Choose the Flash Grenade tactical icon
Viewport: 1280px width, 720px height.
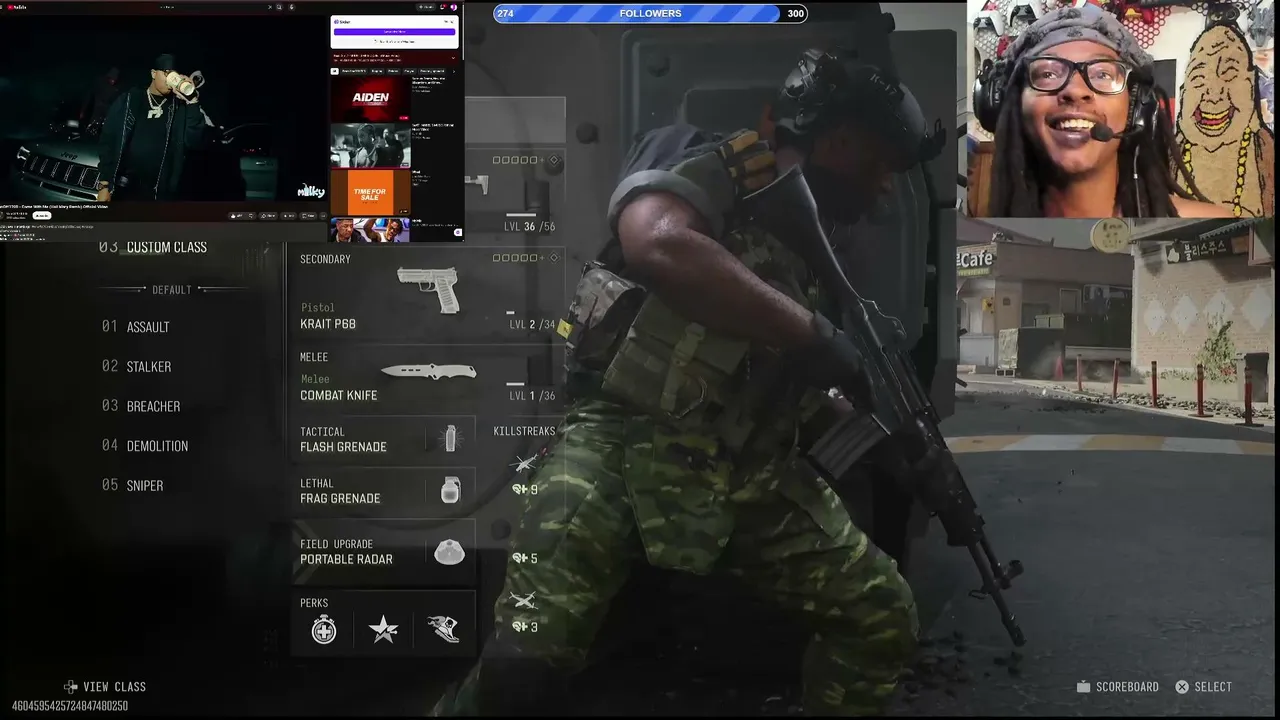(450, 438)
